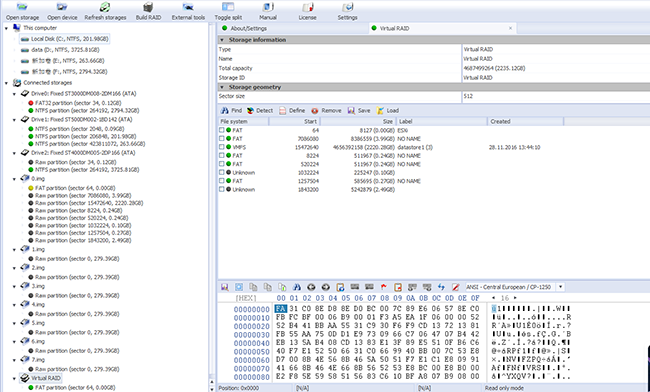Click Detect in partition toolbar
The image size is (650, 392).
(x=260, y=111)
